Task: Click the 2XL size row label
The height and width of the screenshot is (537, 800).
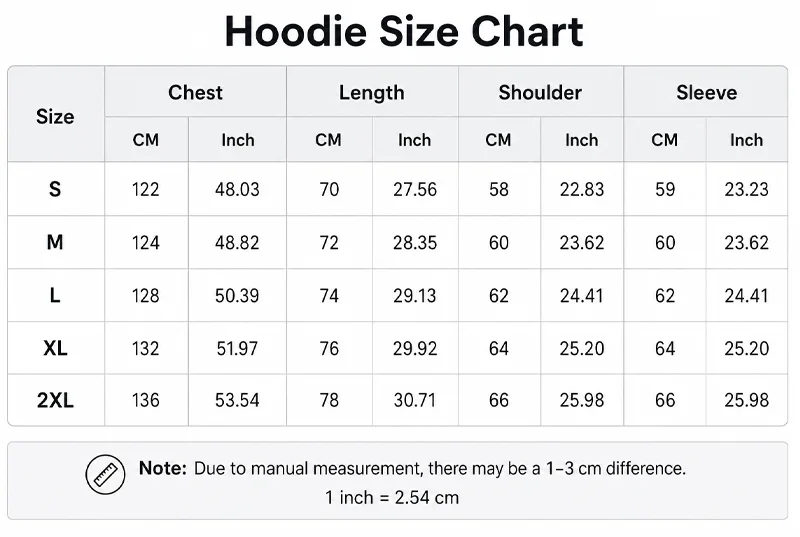Action: coord(55,400)
